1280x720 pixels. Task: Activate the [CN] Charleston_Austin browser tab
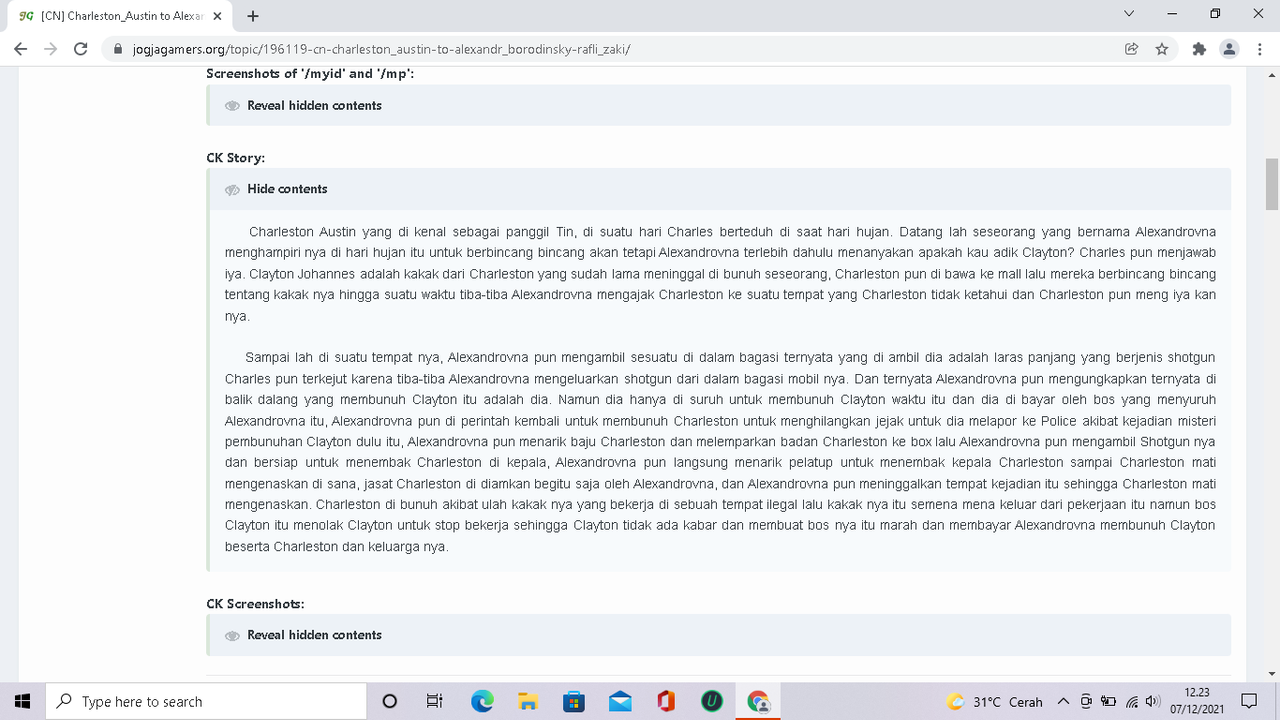(x=120, y=16)
